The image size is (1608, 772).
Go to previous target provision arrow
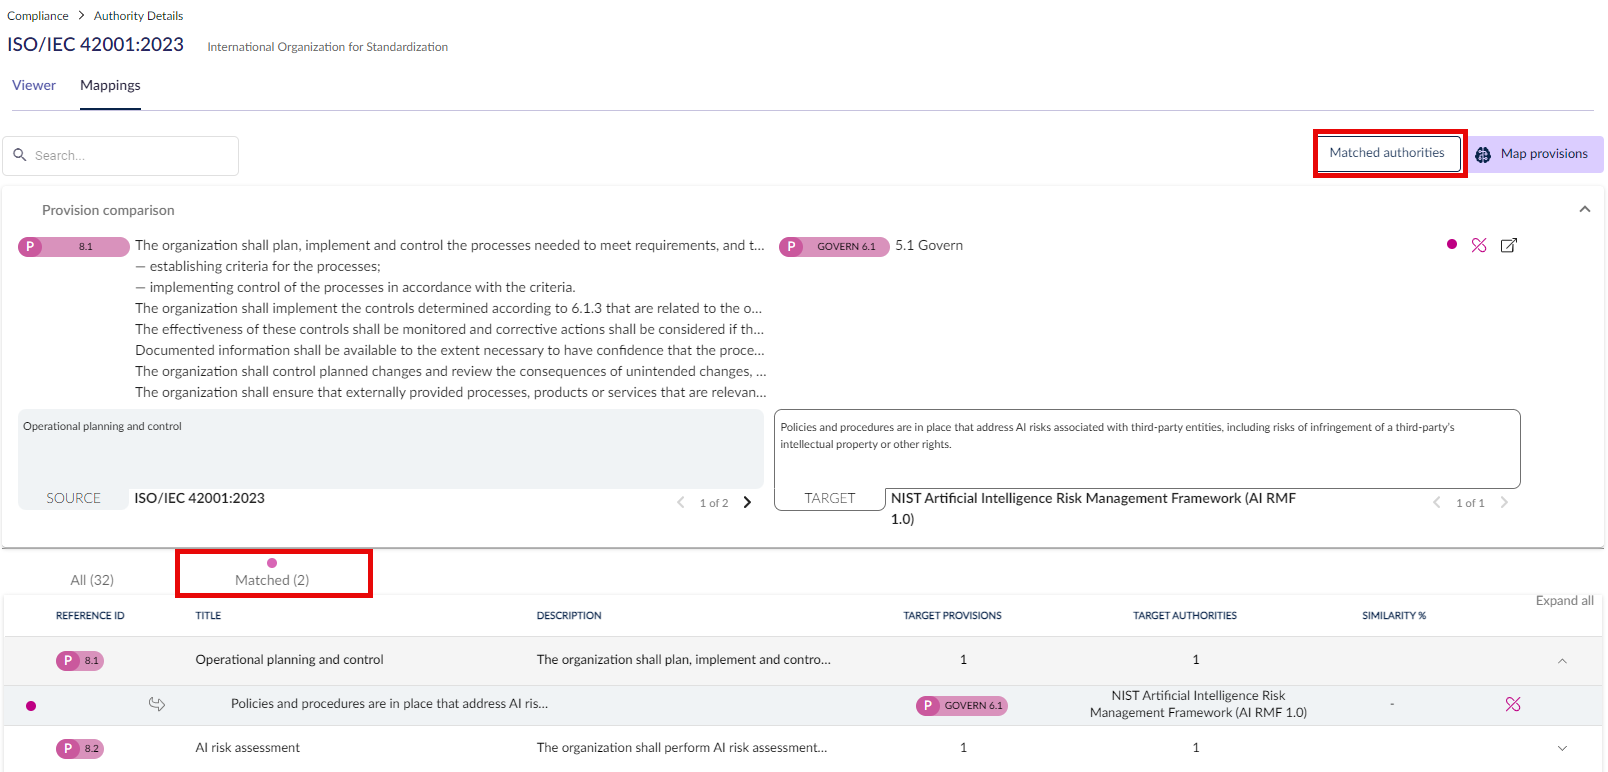click(1437, 502)
